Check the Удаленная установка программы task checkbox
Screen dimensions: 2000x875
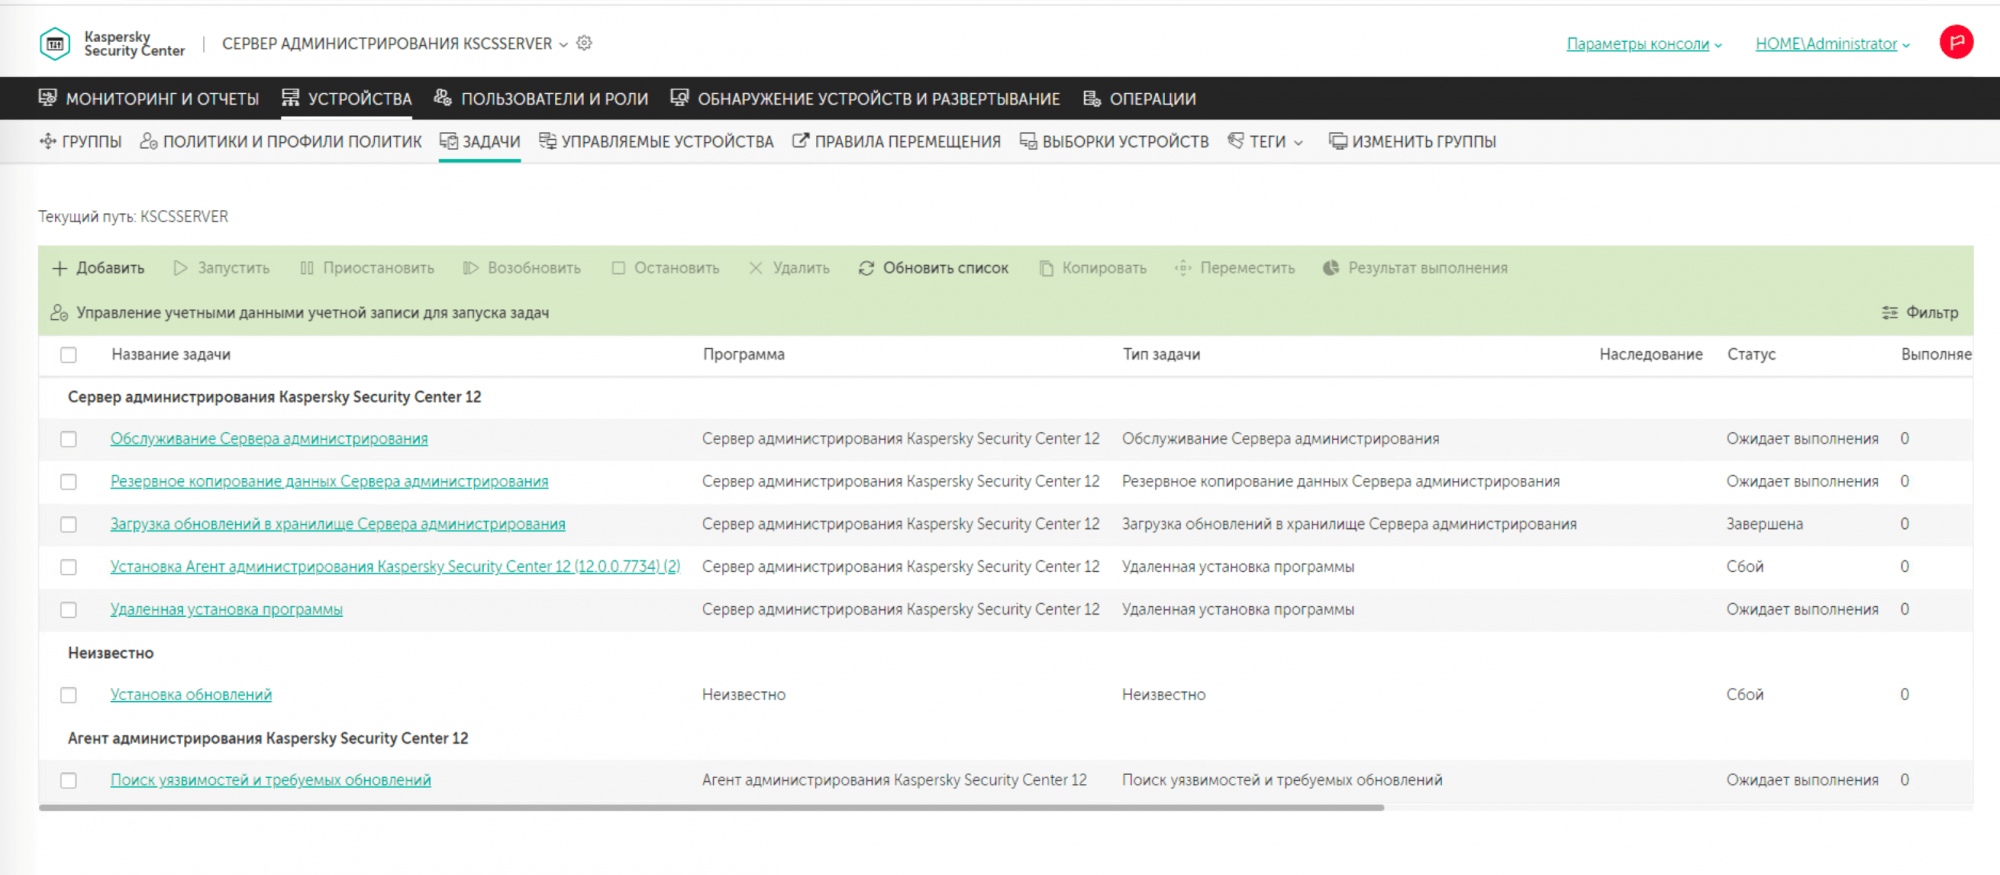[68, 610]
